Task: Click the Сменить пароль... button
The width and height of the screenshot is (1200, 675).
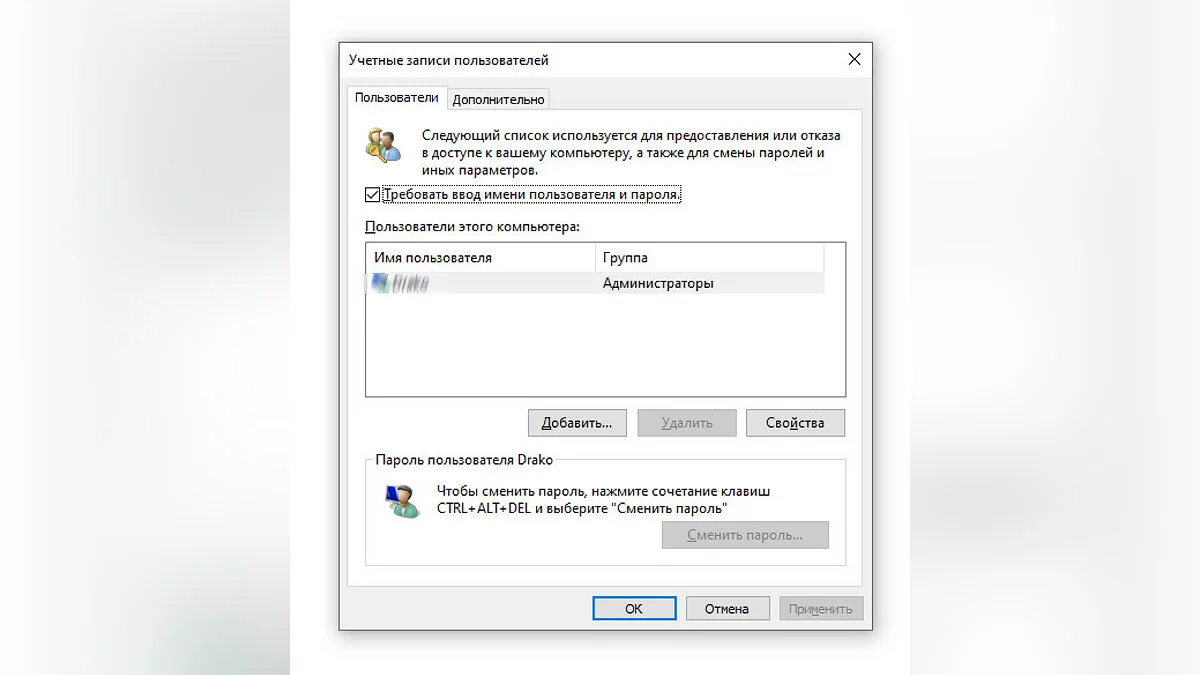Action: (745, 535)
